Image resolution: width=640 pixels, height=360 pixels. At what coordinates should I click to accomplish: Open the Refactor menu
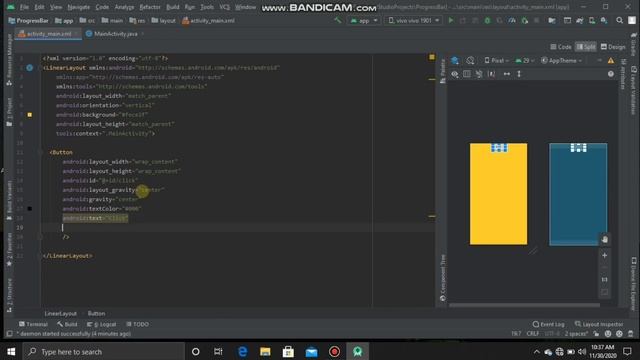150,7
